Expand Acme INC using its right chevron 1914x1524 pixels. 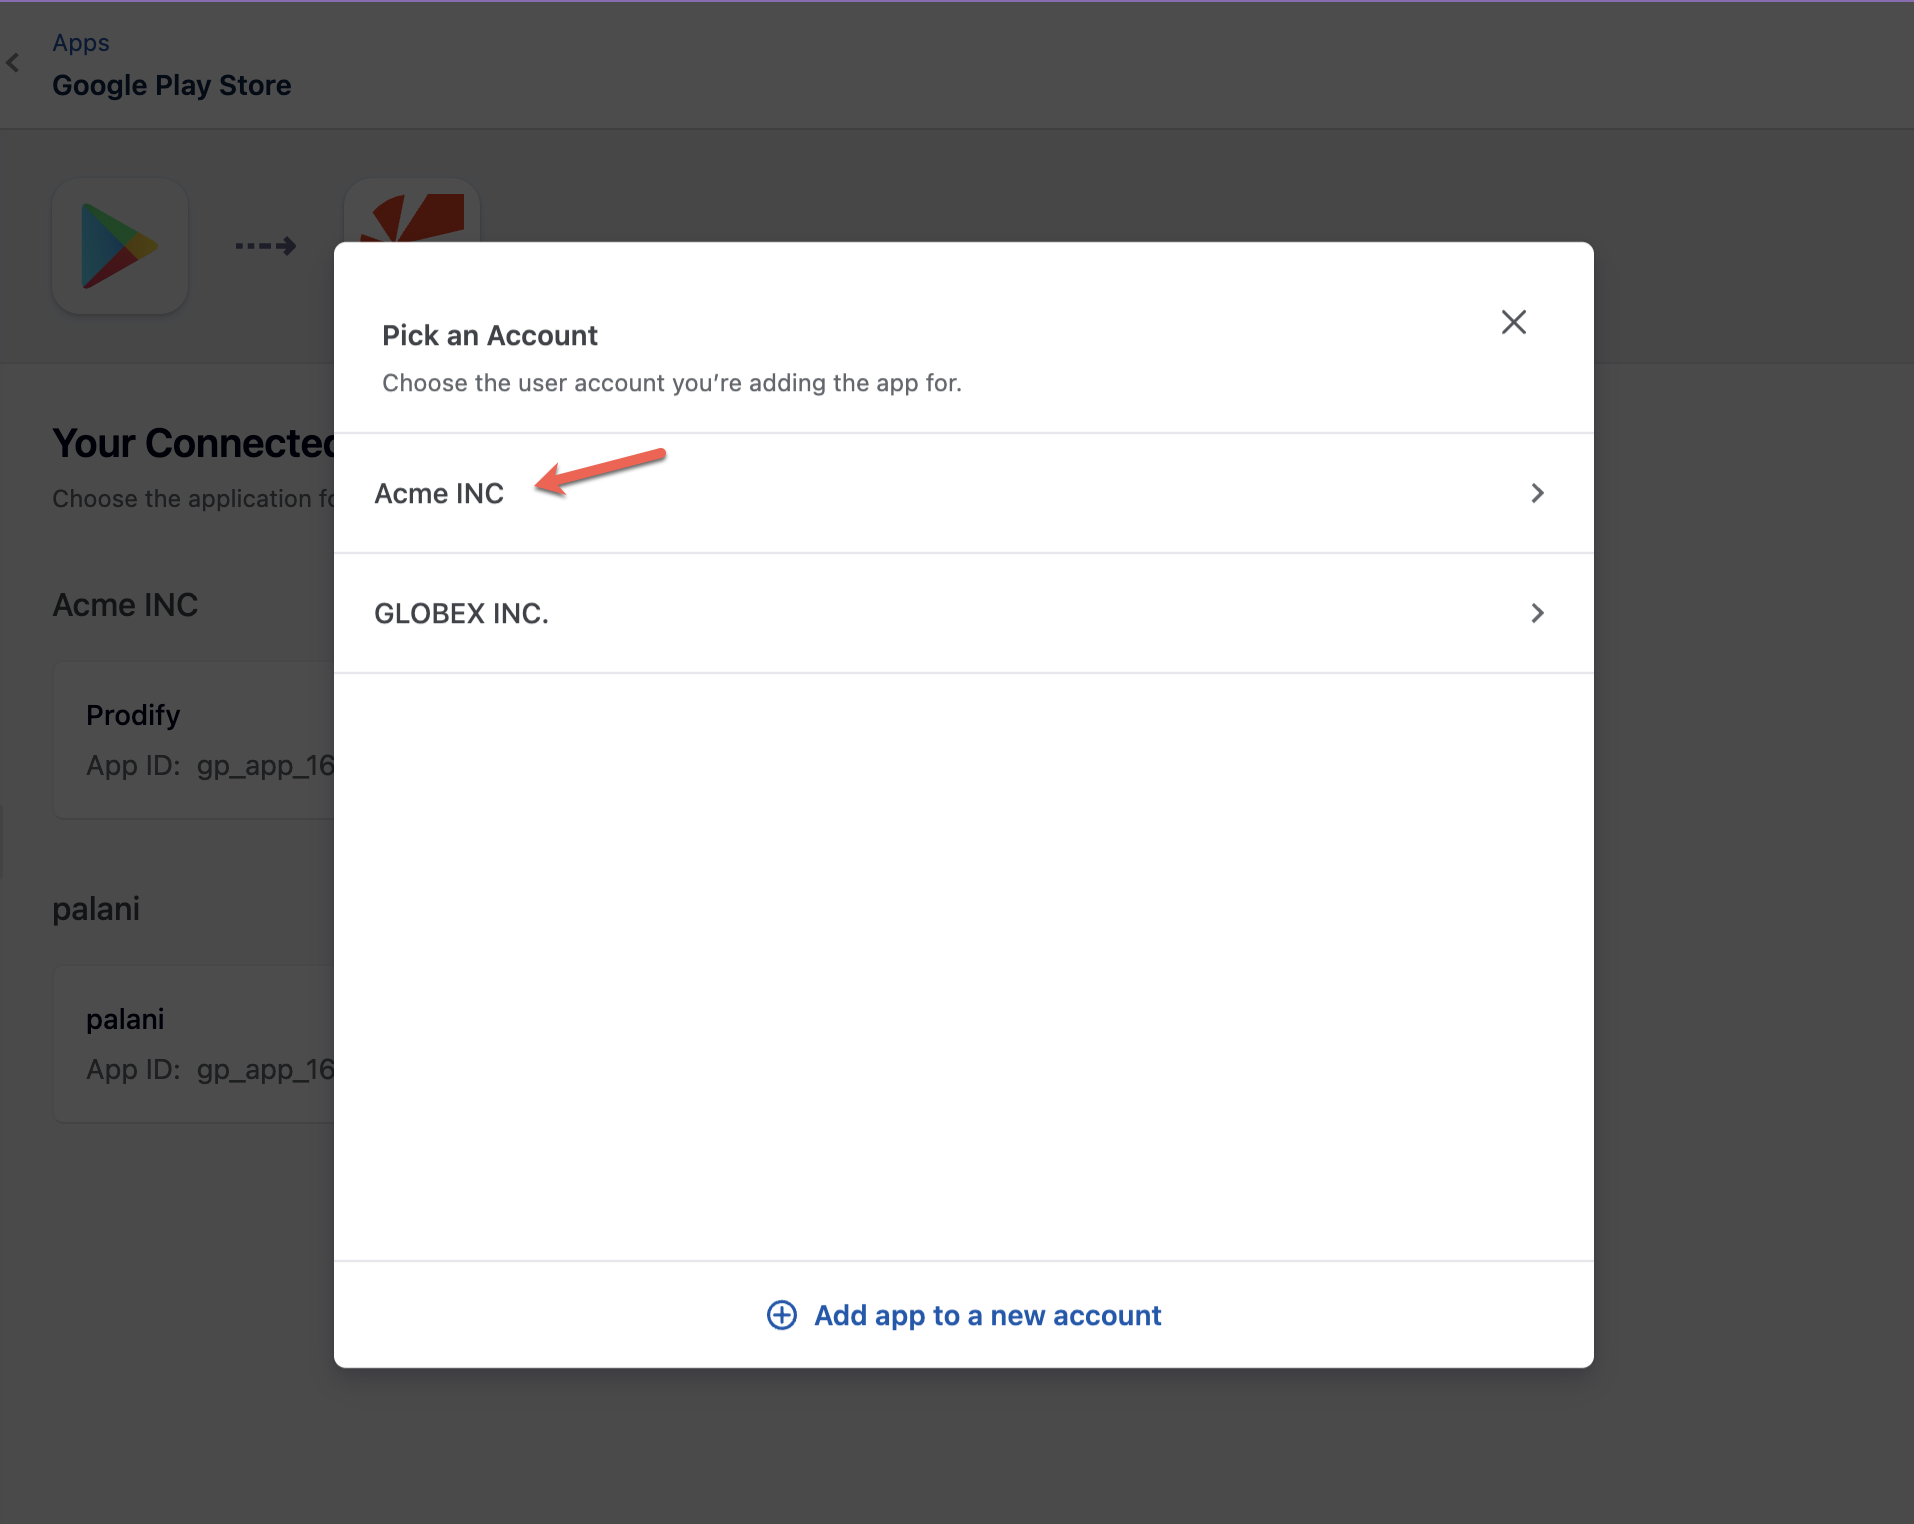(x=1537, y=494)
